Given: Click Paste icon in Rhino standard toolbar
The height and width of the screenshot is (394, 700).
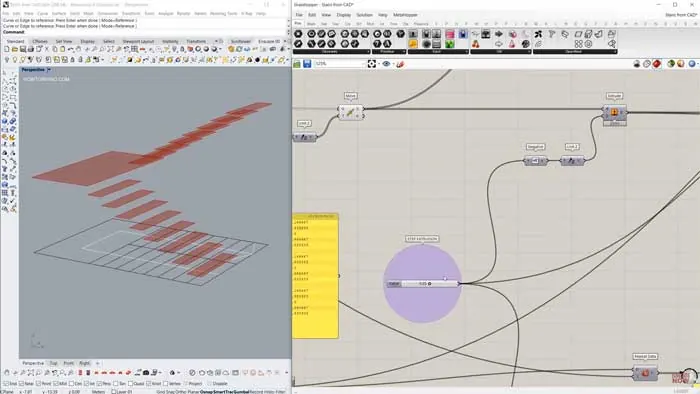Looking at the screenshot, I should point(62,49).
